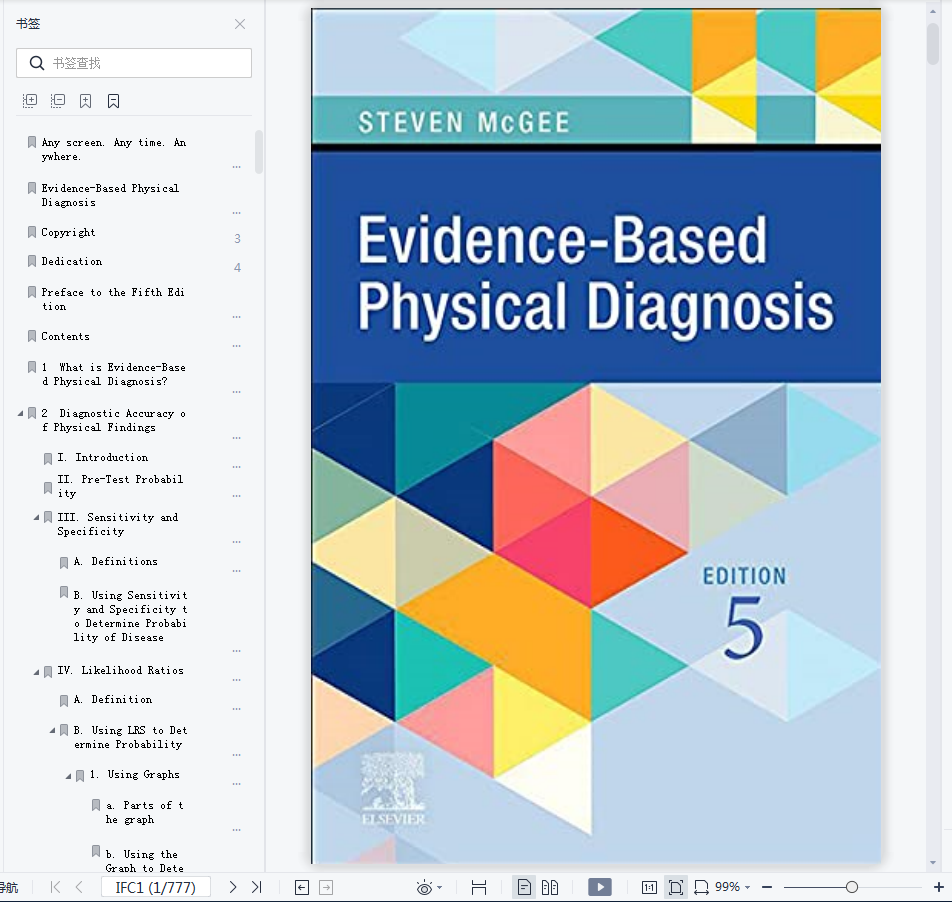Open the 99% zoom level dropdown
This screenshot has width=952, height=902.
(747, 887)
